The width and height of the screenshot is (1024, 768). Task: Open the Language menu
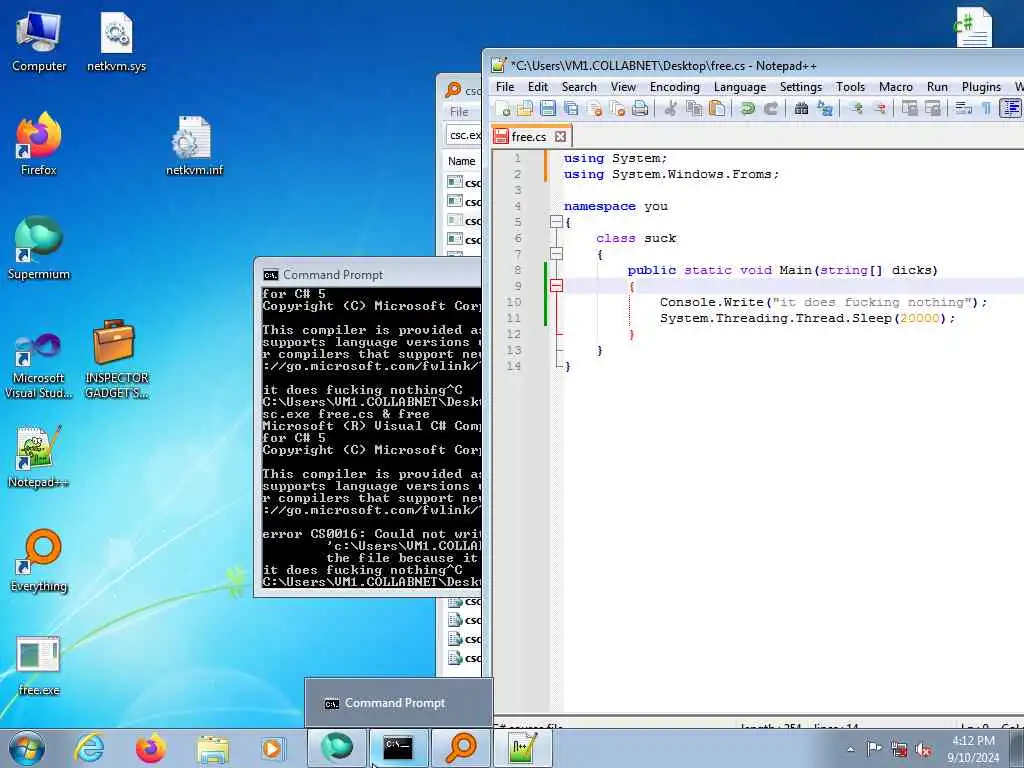[x=740, y=87]
